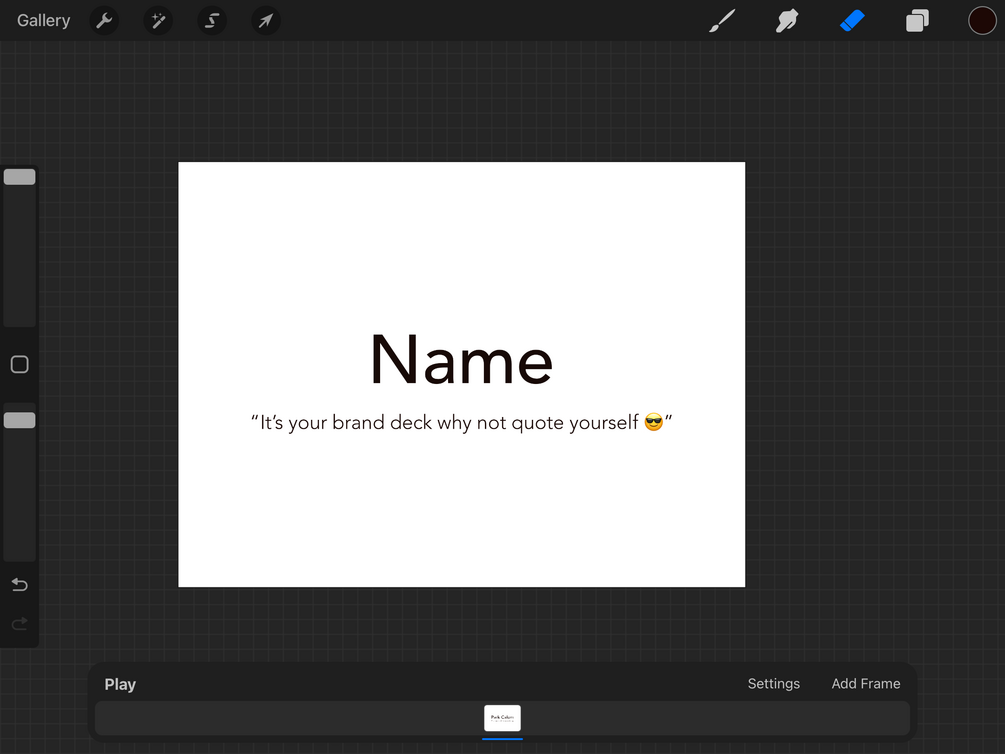Undo the last action
Image resolution: width=1005 pixels, height=754 pixels.
click(x=19, y=585)
